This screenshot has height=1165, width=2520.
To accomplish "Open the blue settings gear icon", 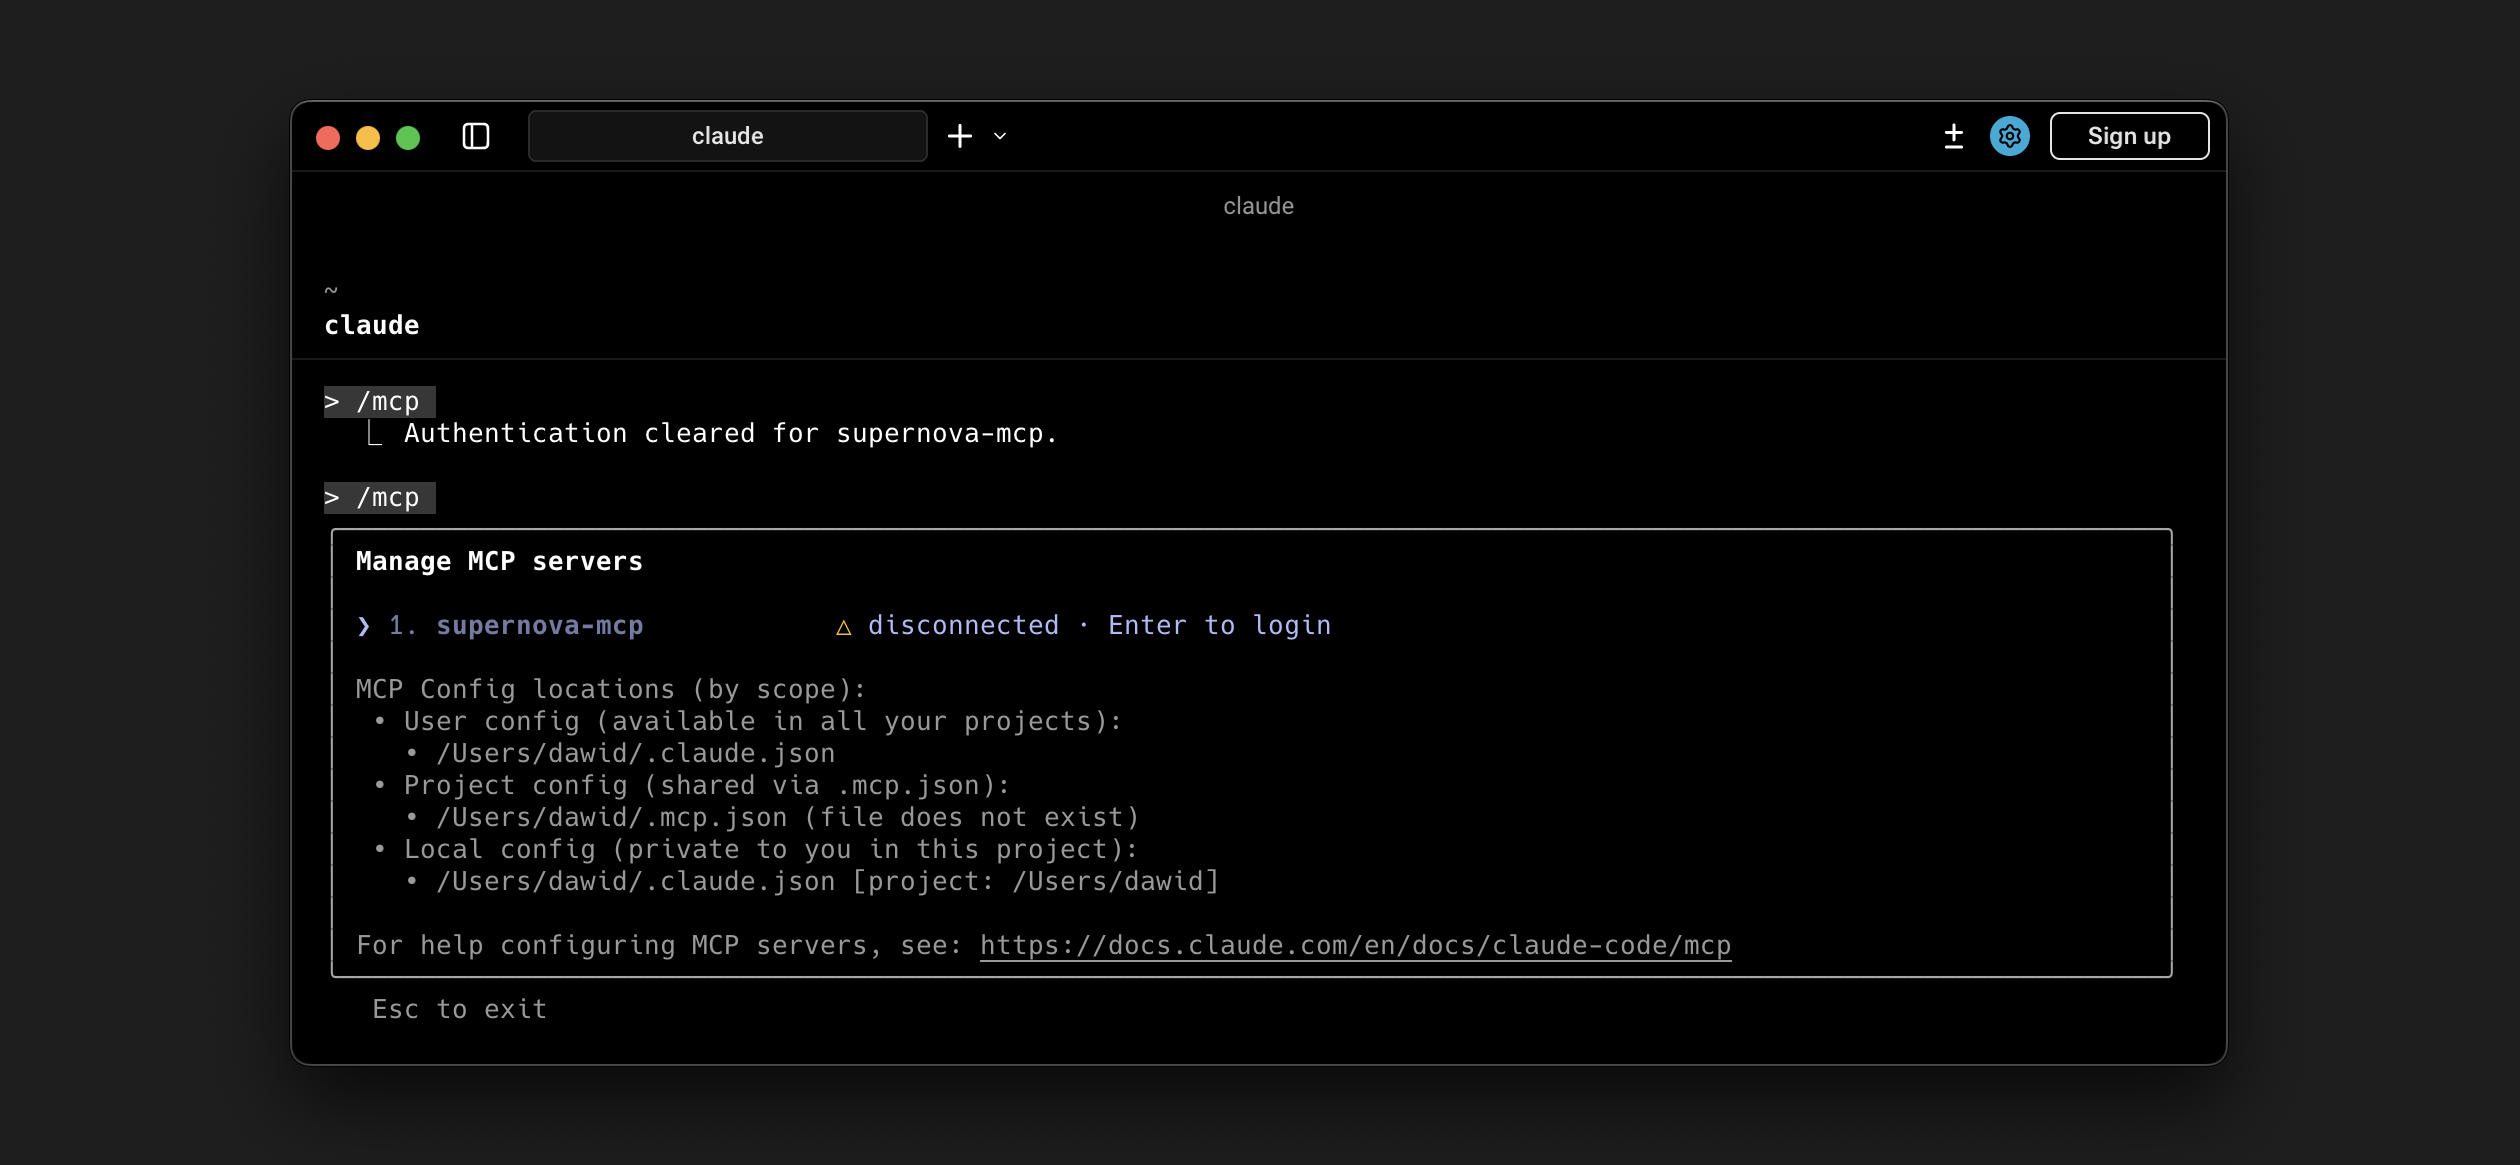I will [x=2009, y=136].
